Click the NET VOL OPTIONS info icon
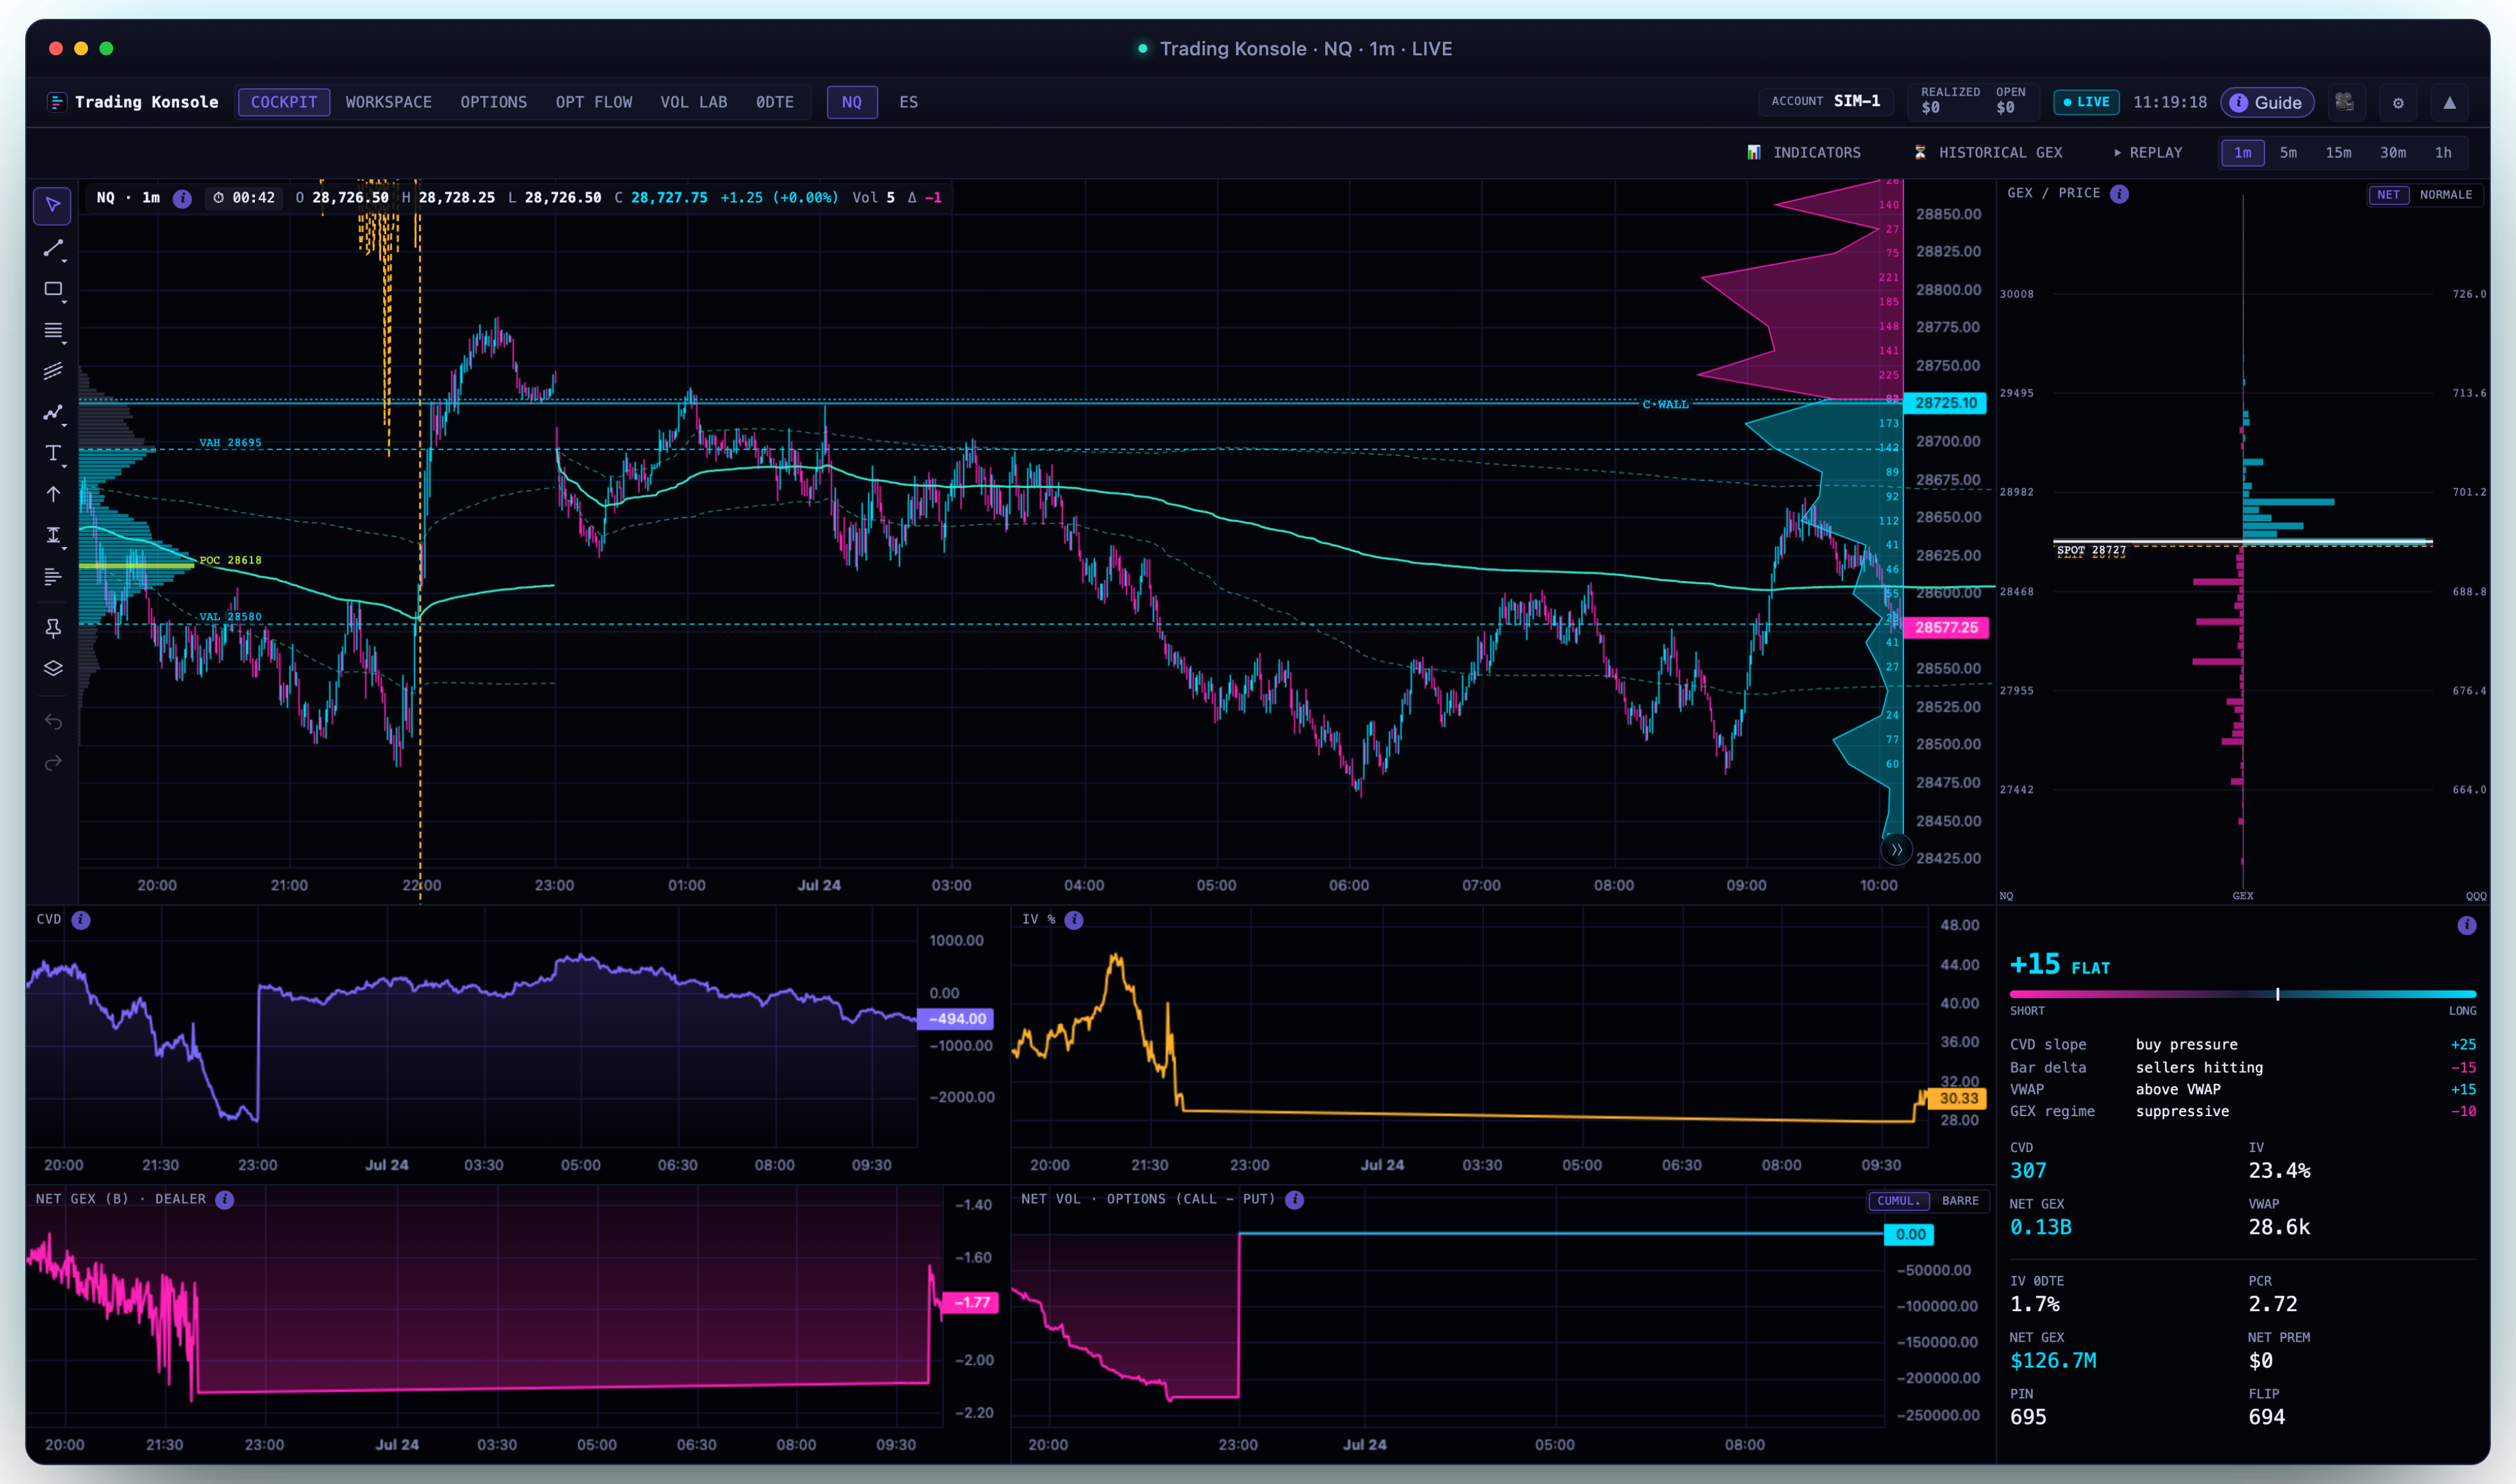Image resolution: width=2516 pixels, height=1484 pixels. 1295,1199
